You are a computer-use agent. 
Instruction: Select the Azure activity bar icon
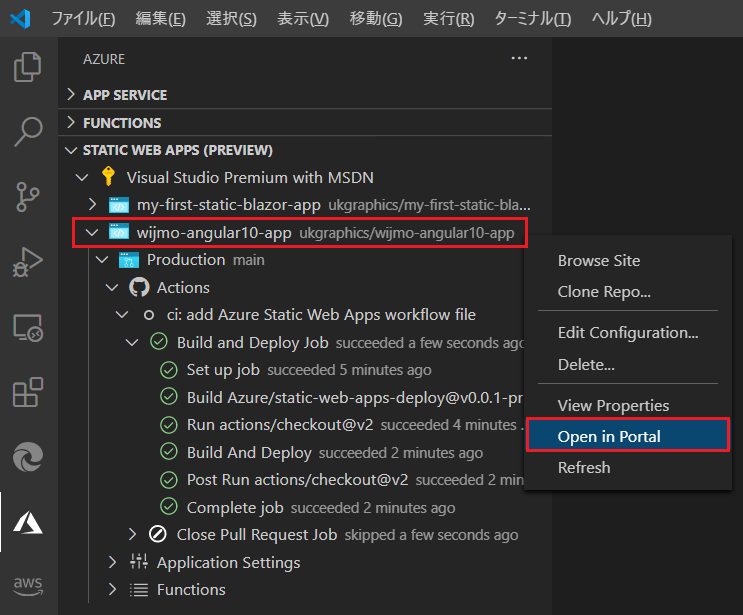point(28,522)
